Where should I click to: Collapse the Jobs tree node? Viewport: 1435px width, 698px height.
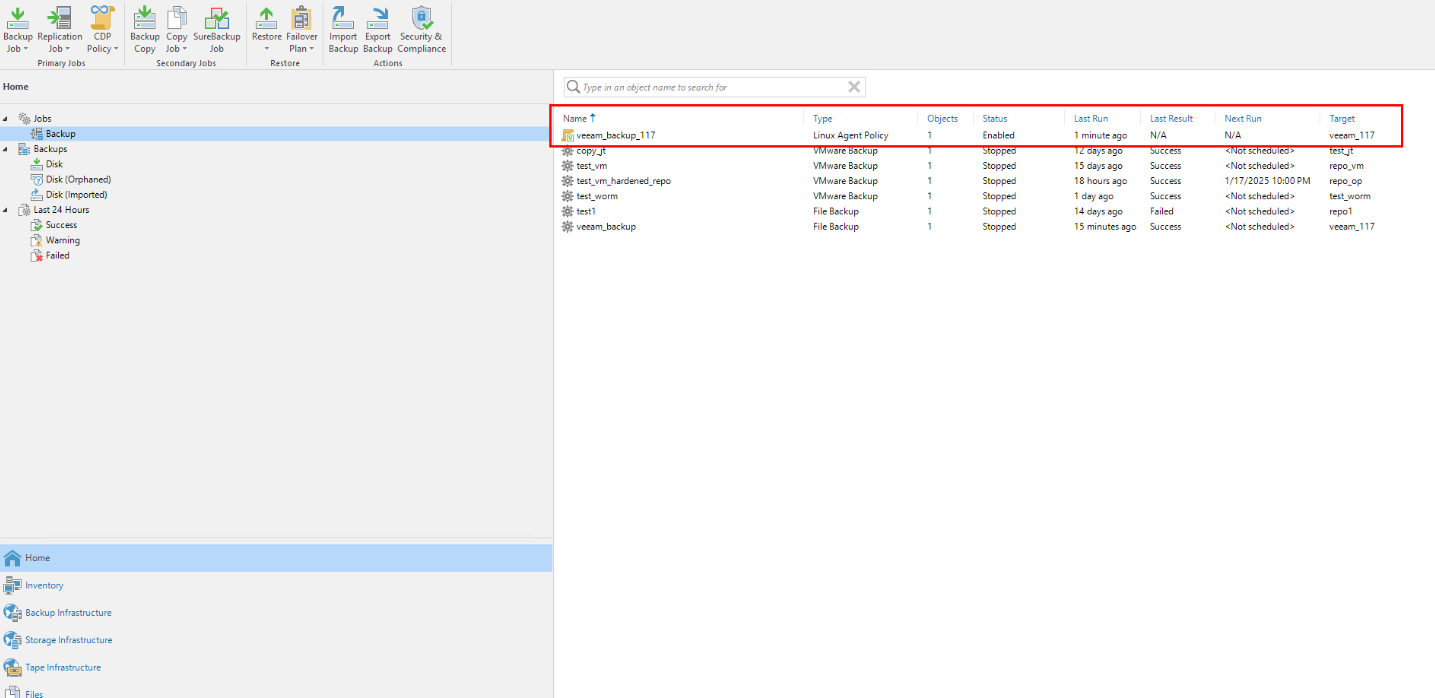click(6, 119)
